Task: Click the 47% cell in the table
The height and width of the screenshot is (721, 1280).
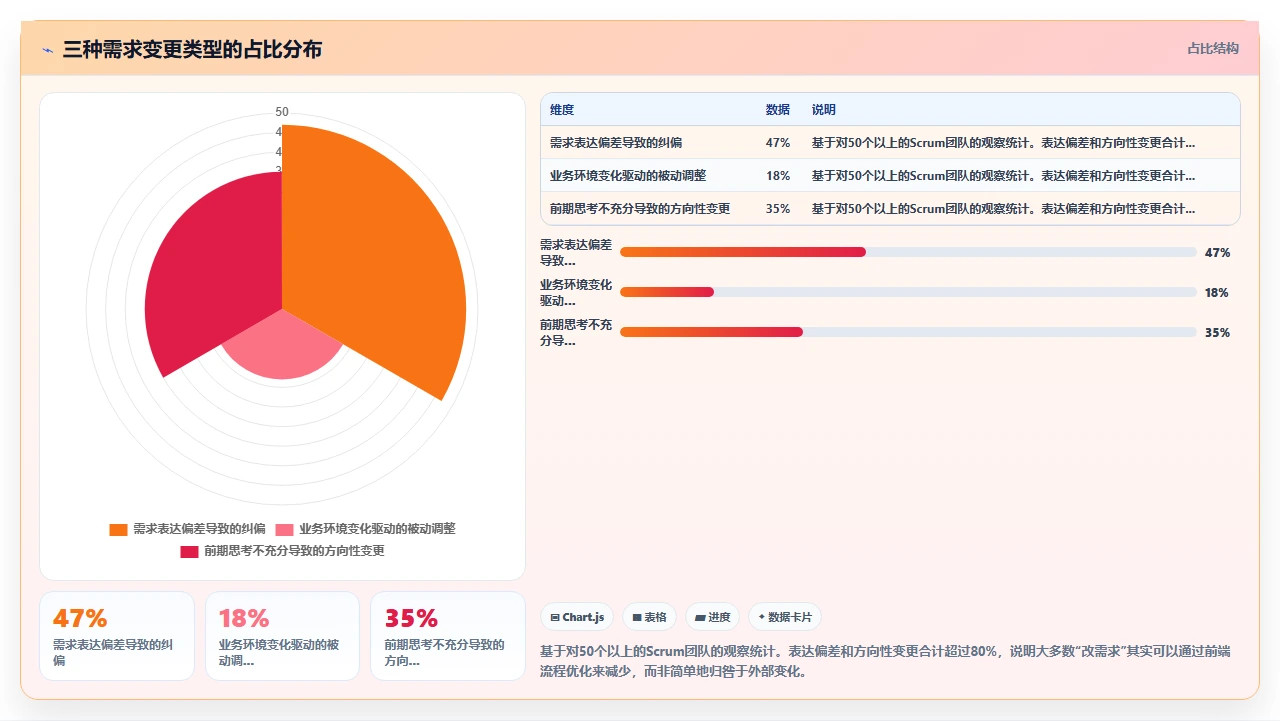Action: [x=778, y=143]
